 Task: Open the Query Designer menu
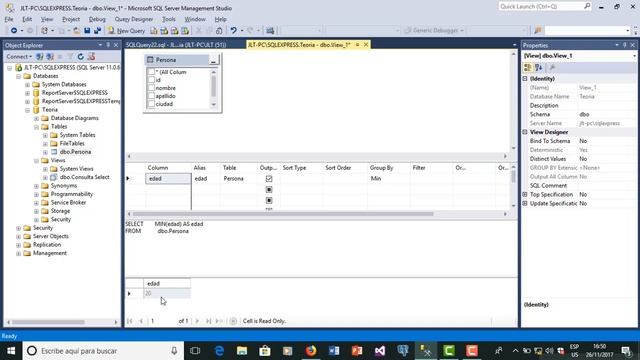point(133,19)
